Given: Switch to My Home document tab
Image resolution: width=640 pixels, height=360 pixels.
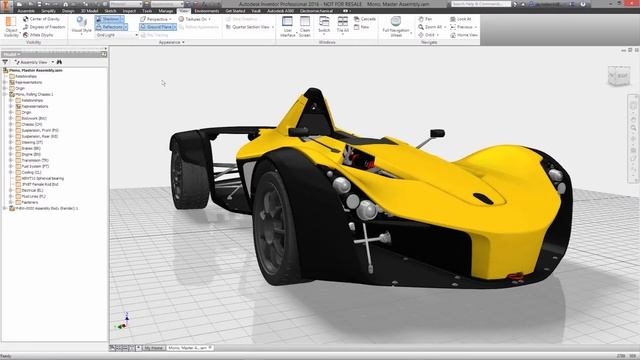Looking at the screenshot, I should [153, 348].
